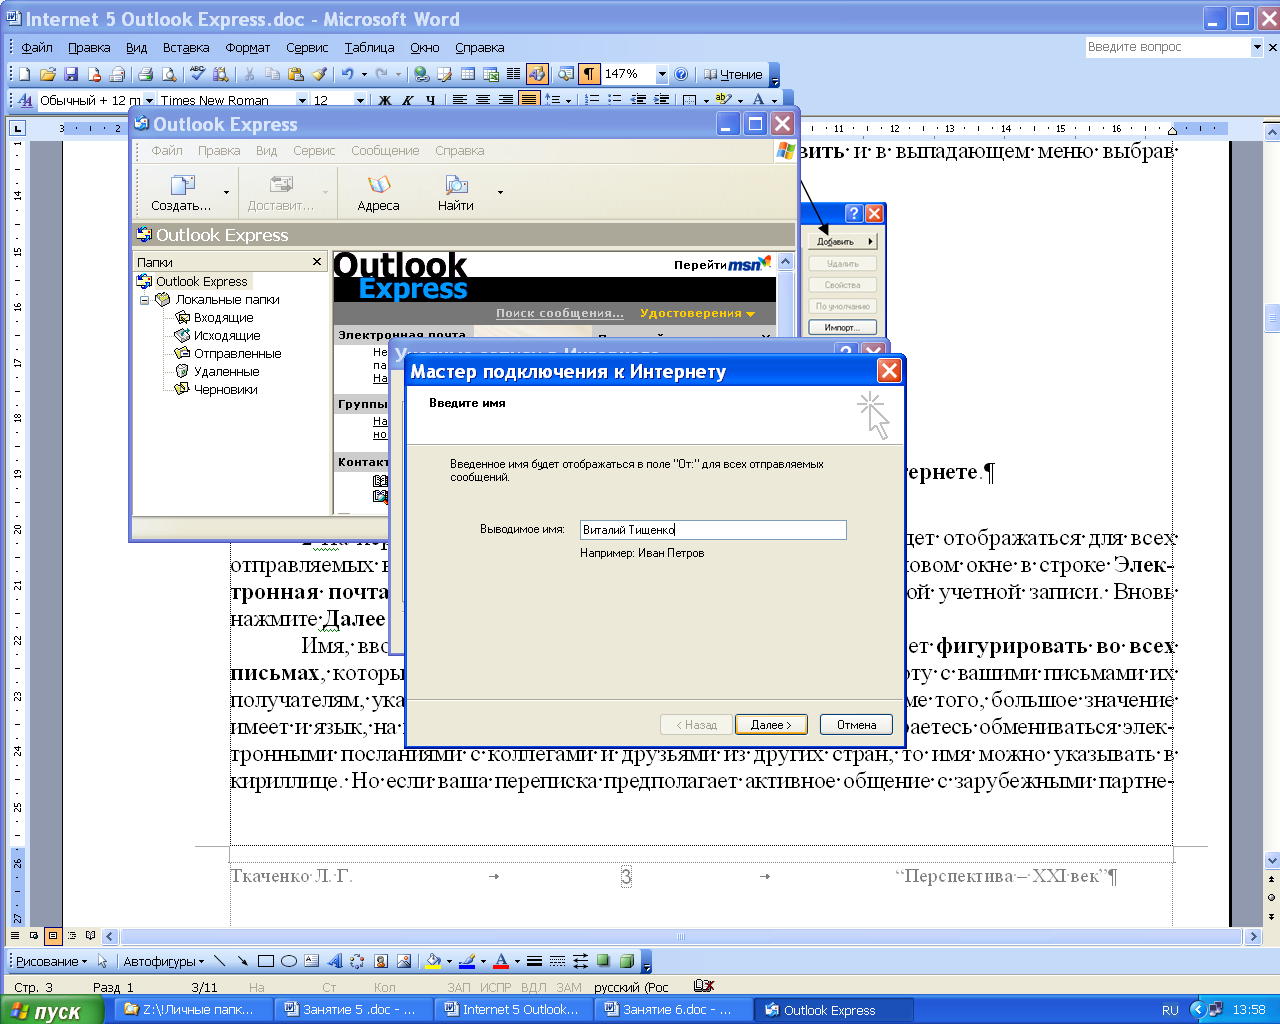Open Адреса address book in Outlook Express
Screen dimensions: 1280x1024
click(x=378, y=193)
